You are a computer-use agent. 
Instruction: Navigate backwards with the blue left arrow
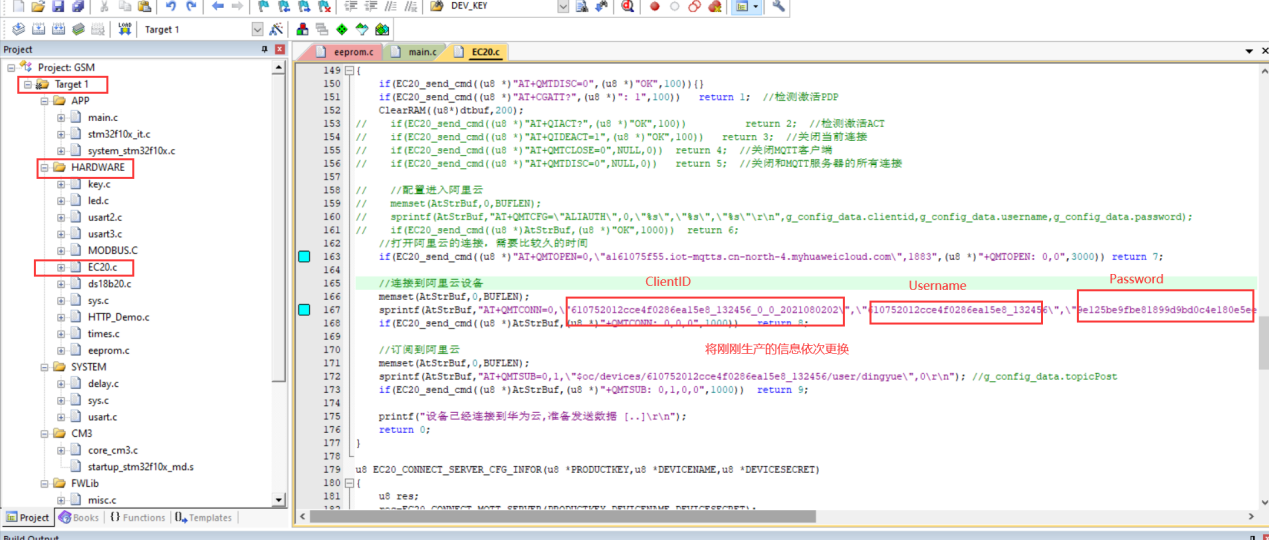tap(218, 6)
